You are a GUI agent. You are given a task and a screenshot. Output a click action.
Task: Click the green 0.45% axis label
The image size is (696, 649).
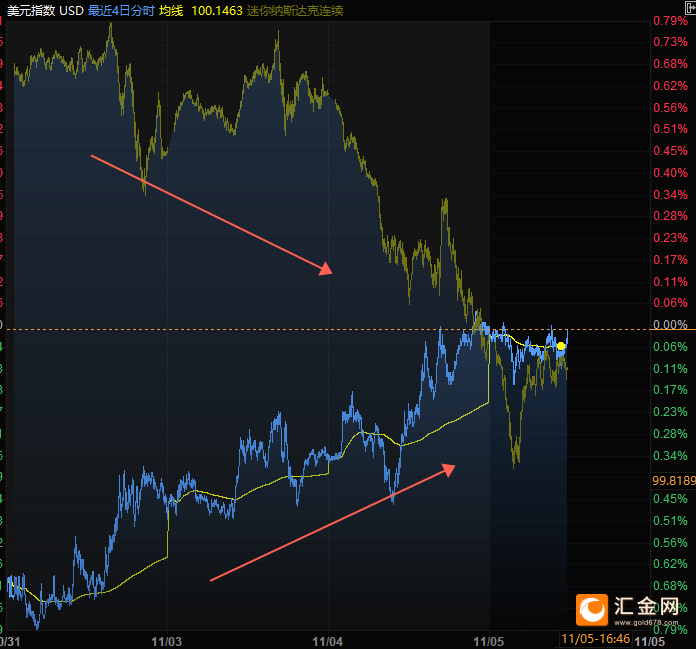670,499
